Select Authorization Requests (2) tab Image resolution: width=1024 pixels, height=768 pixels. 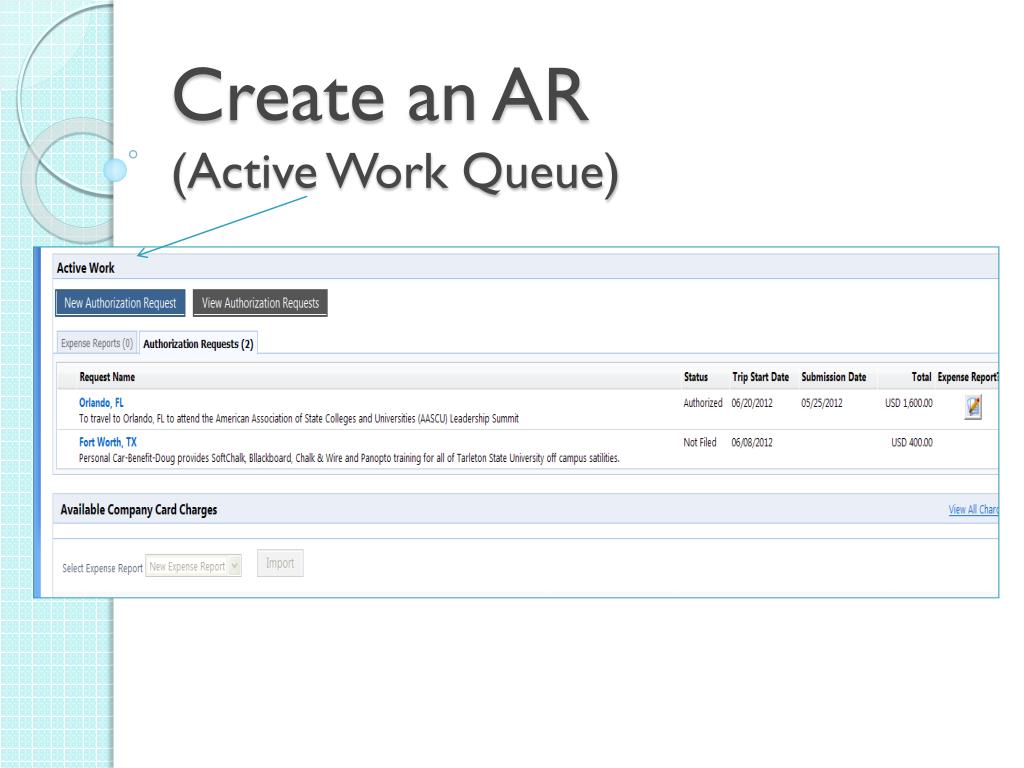coord(199,344)
